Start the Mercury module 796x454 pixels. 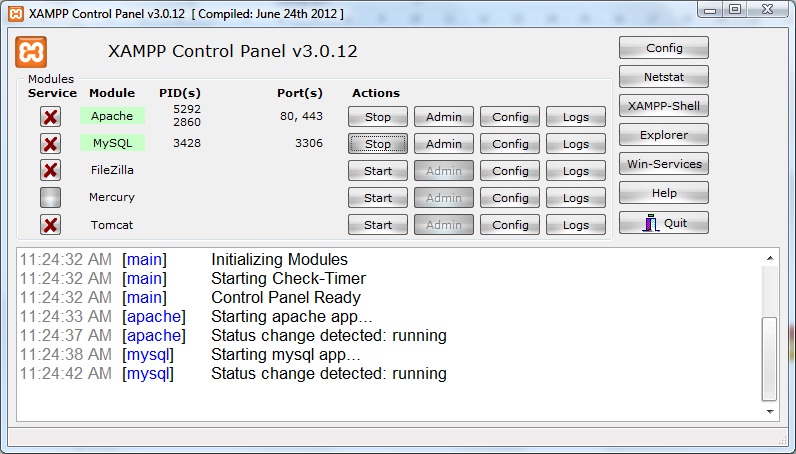point(378,198)
